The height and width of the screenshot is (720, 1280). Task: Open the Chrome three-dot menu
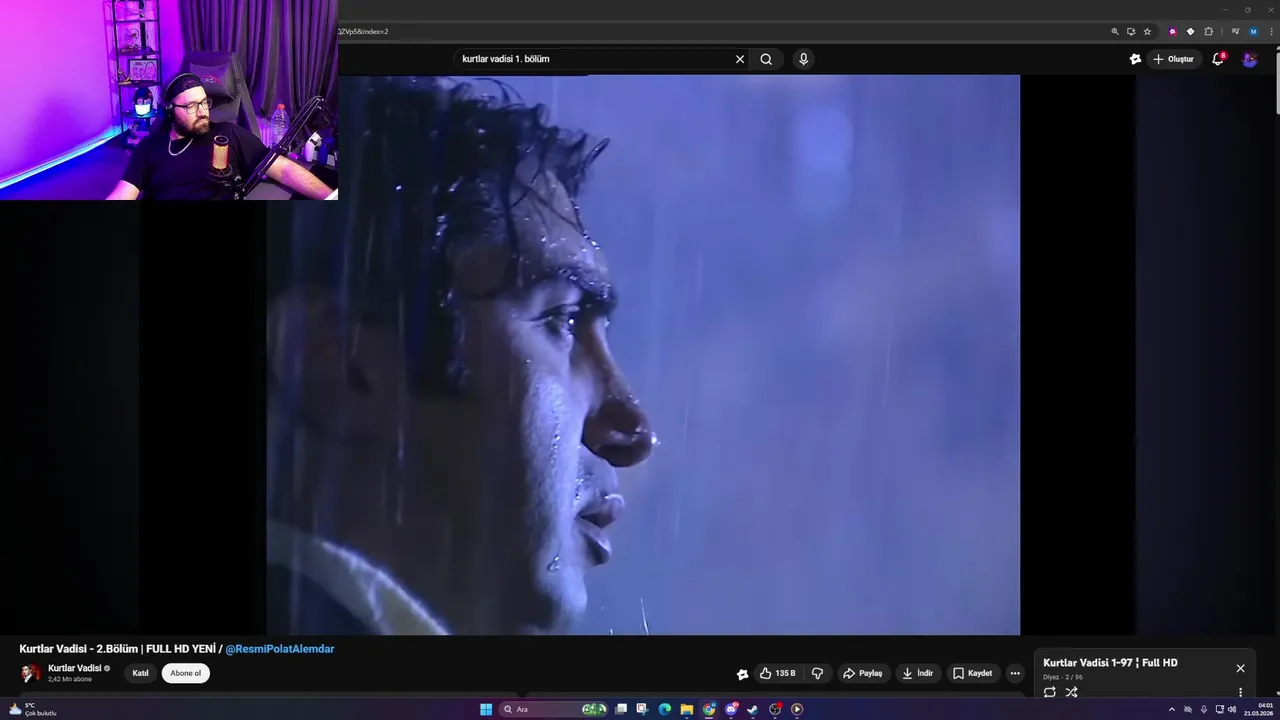tap(1270, 31)
